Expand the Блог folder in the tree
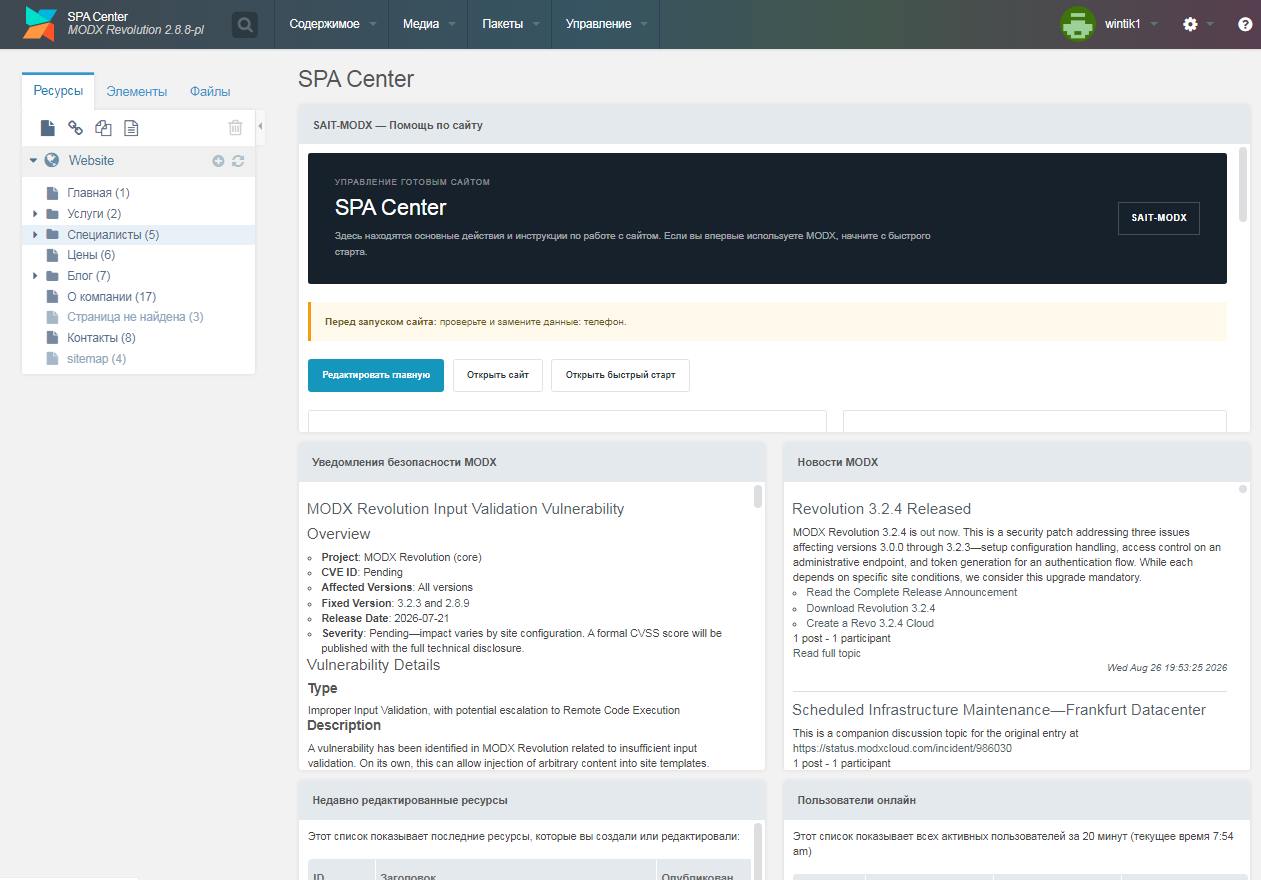 click(35, 276)
